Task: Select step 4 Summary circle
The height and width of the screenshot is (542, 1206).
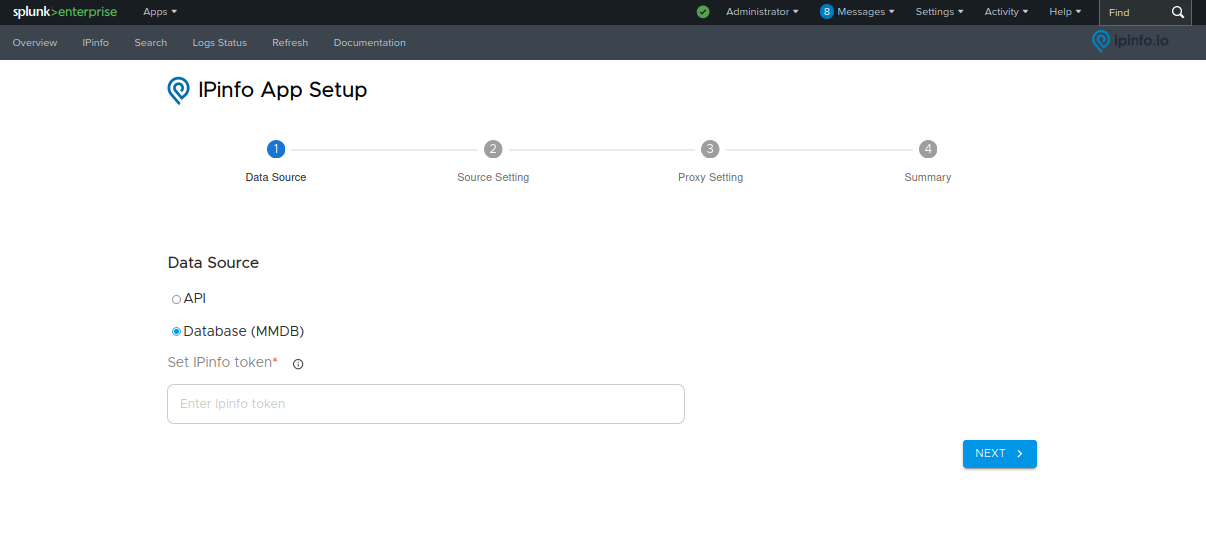Action: click(x=928, y=149)
